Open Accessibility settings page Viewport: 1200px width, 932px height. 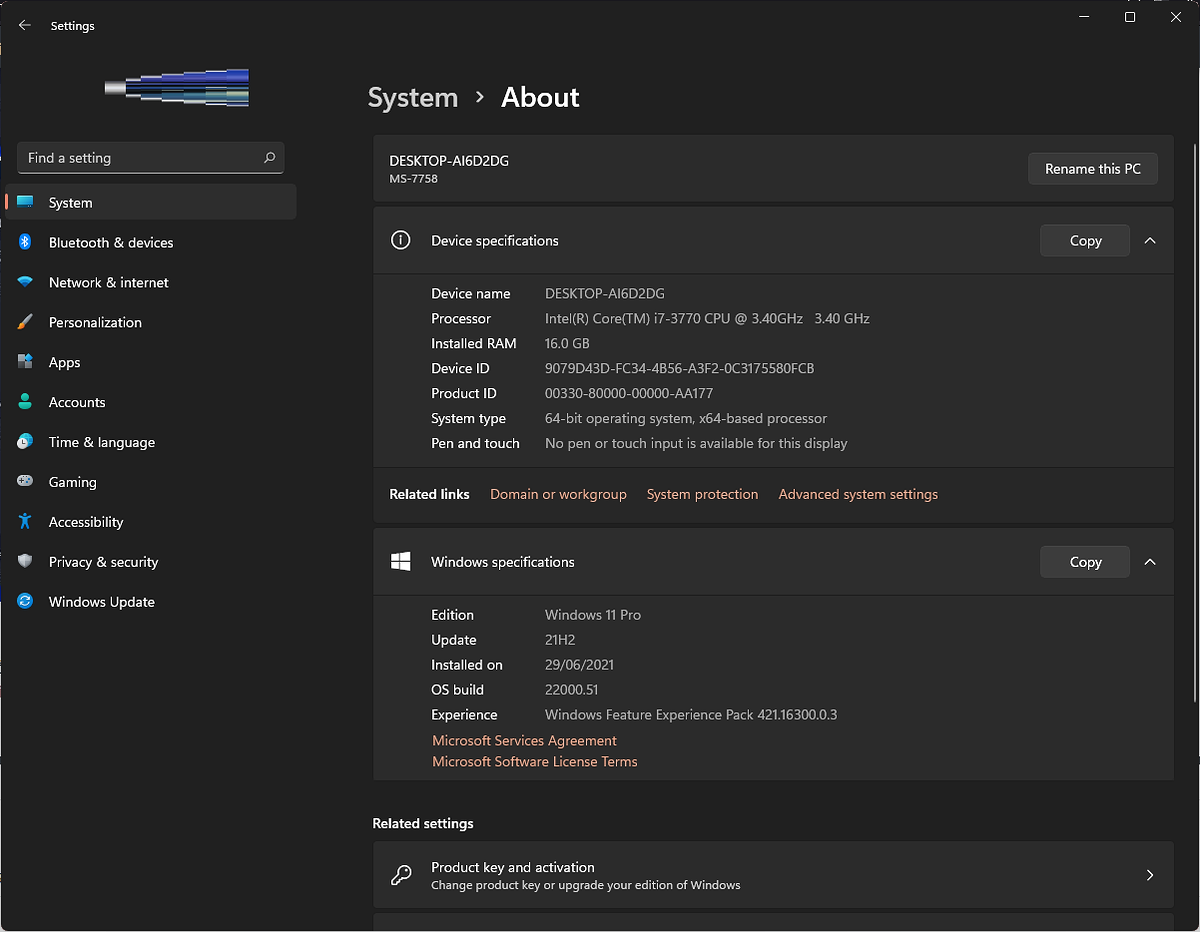coord(151,522)
